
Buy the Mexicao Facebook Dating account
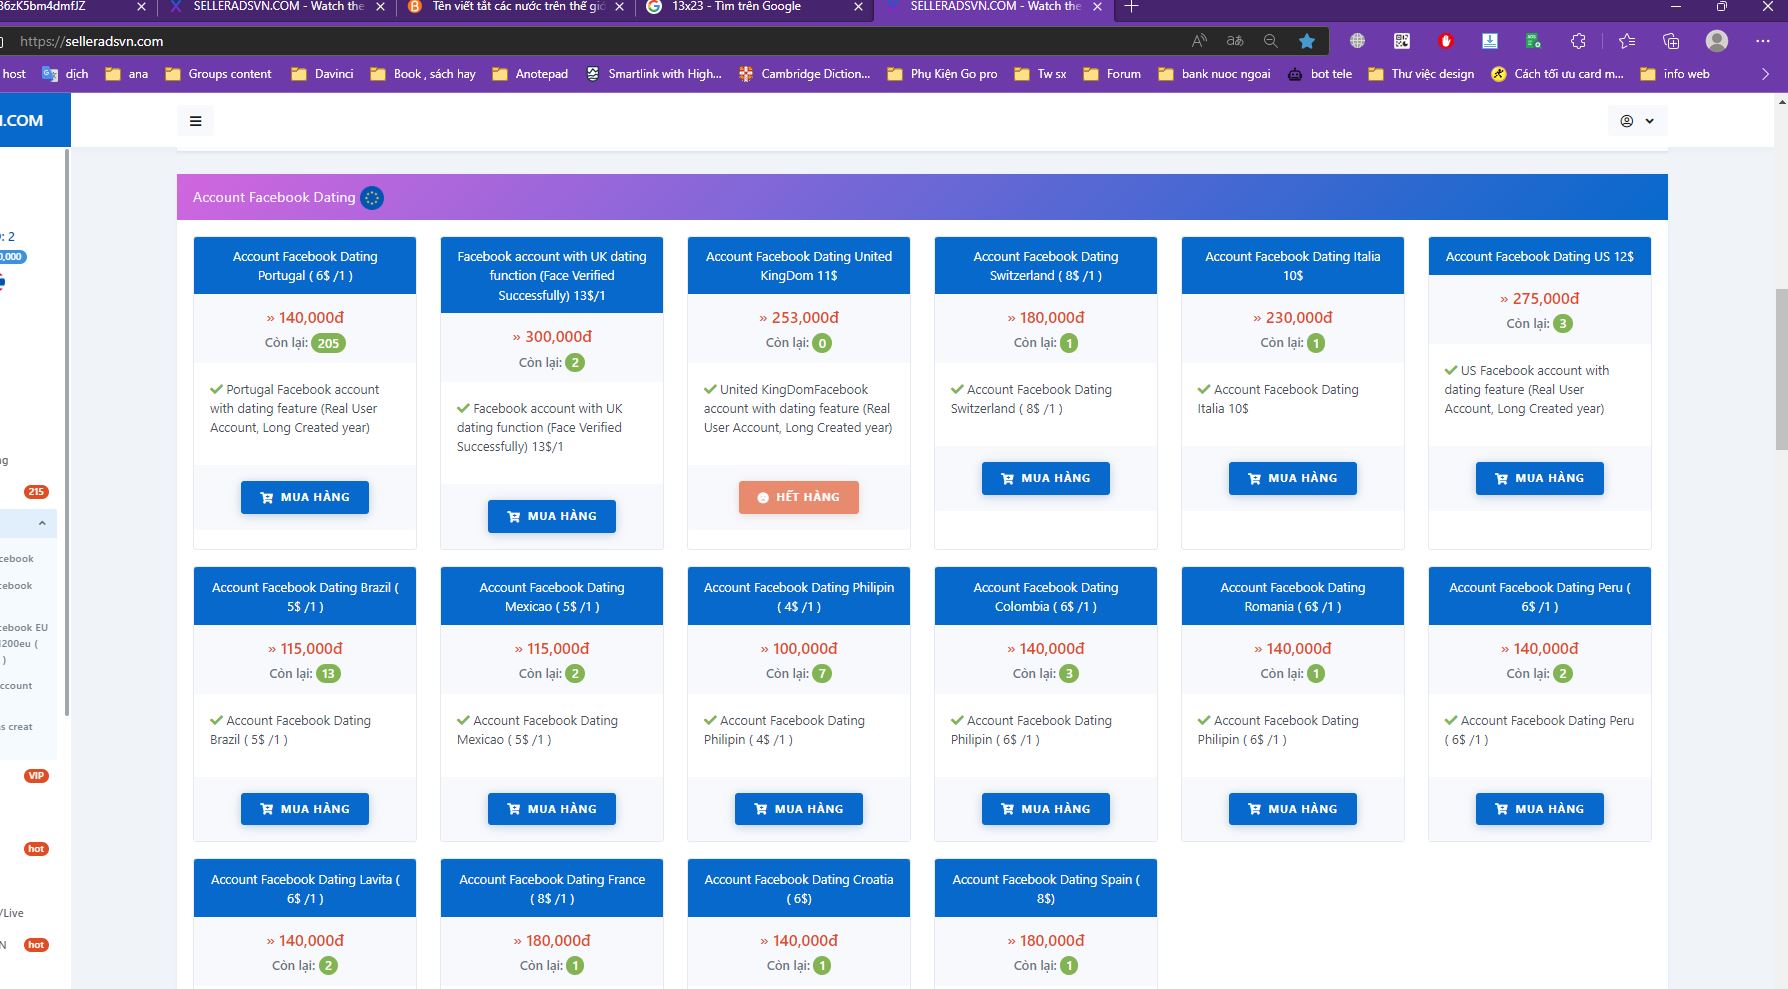552,809
